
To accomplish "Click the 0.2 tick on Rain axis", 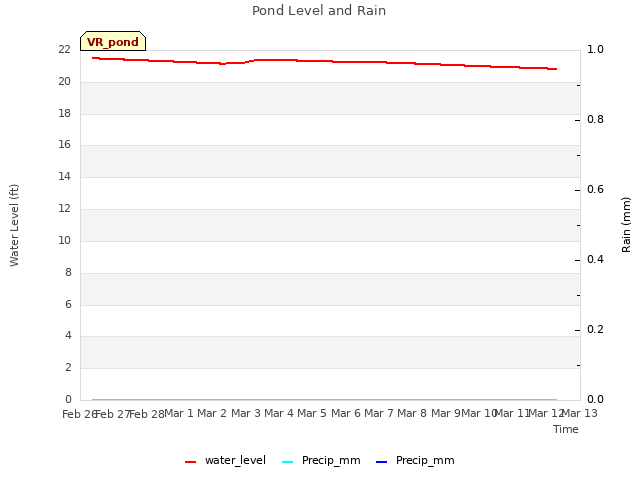I will coord(595,329).
